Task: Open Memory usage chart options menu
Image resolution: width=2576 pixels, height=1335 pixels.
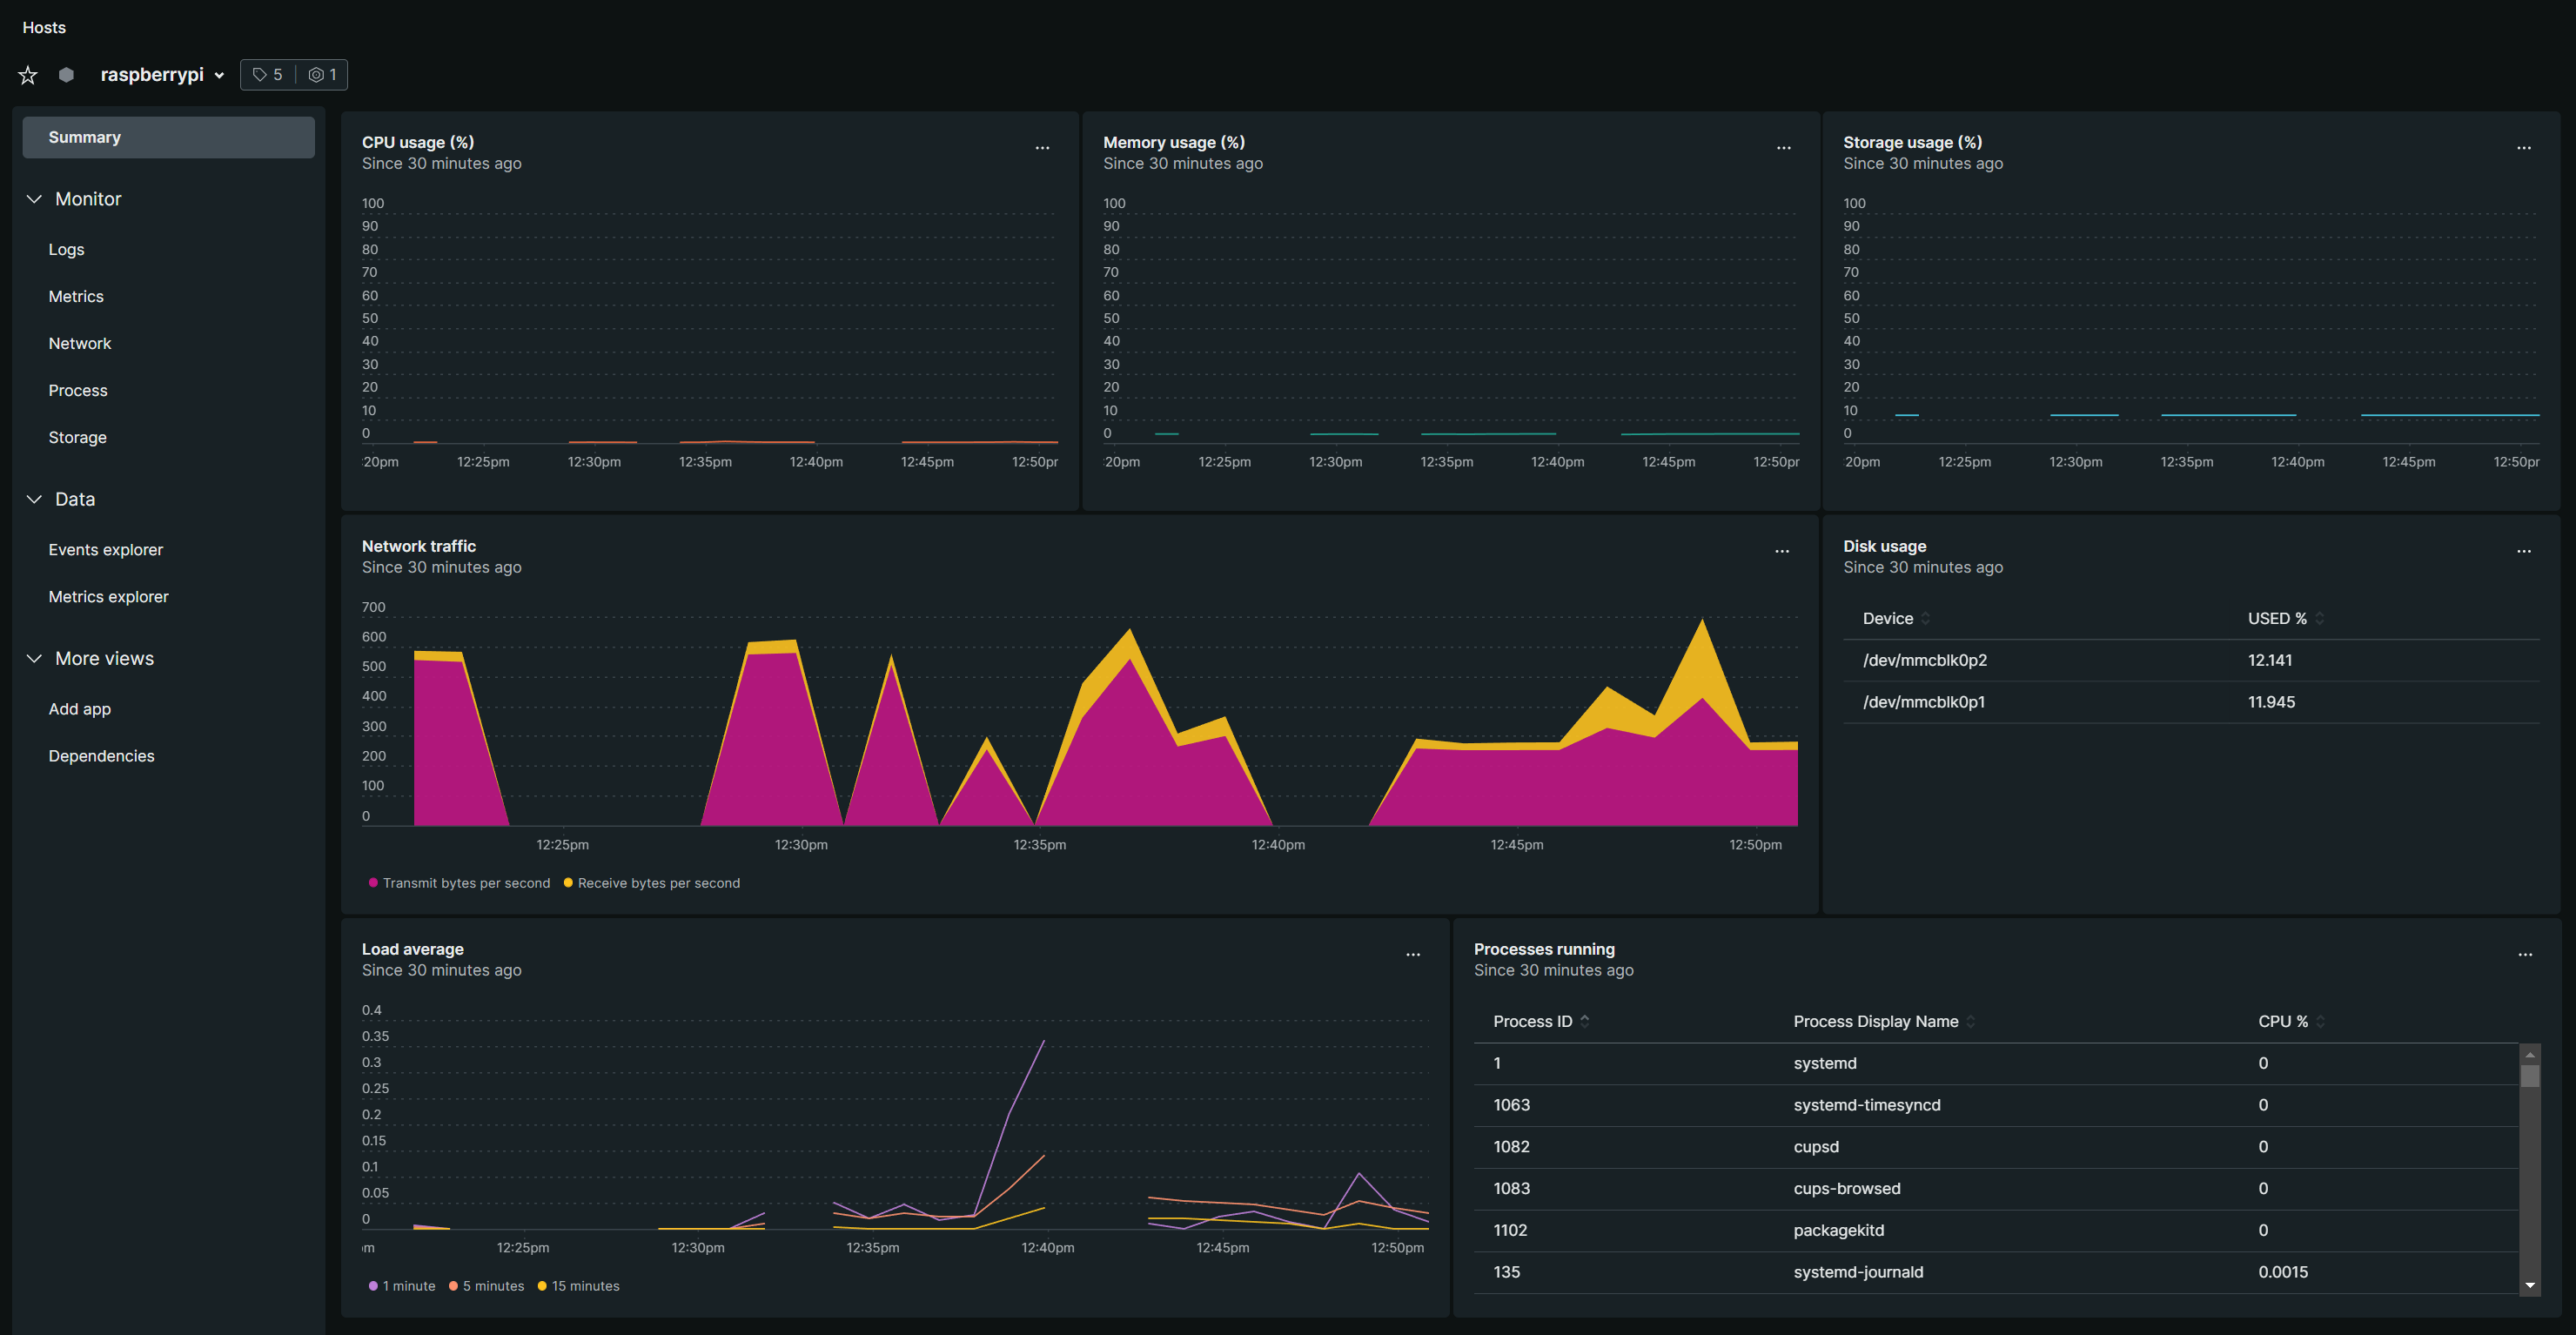Action: (x=1783, y=148)
